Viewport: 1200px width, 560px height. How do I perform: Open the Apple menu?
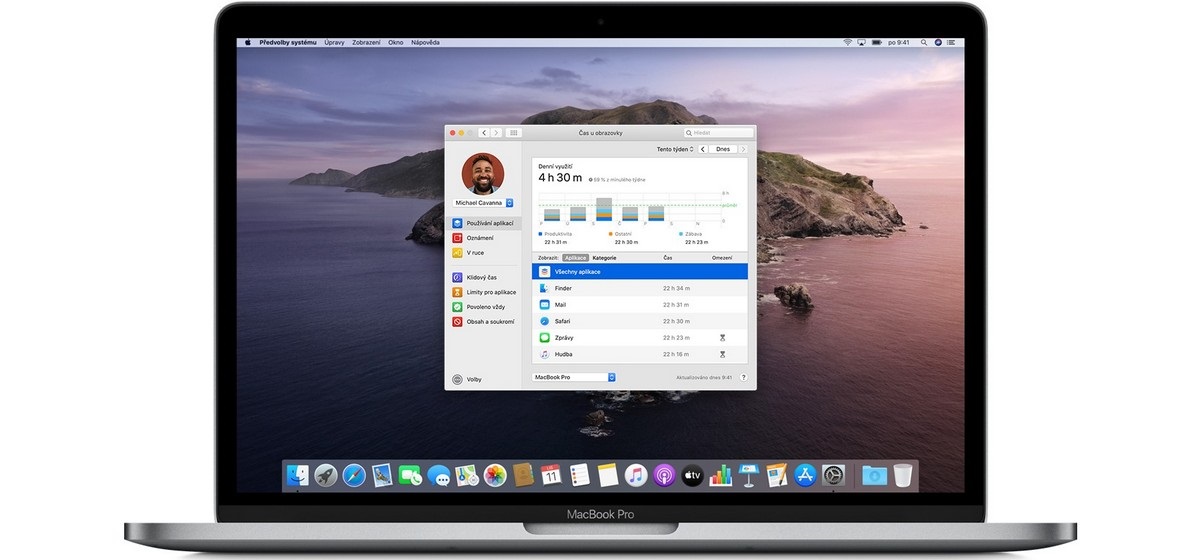(246, 42)
